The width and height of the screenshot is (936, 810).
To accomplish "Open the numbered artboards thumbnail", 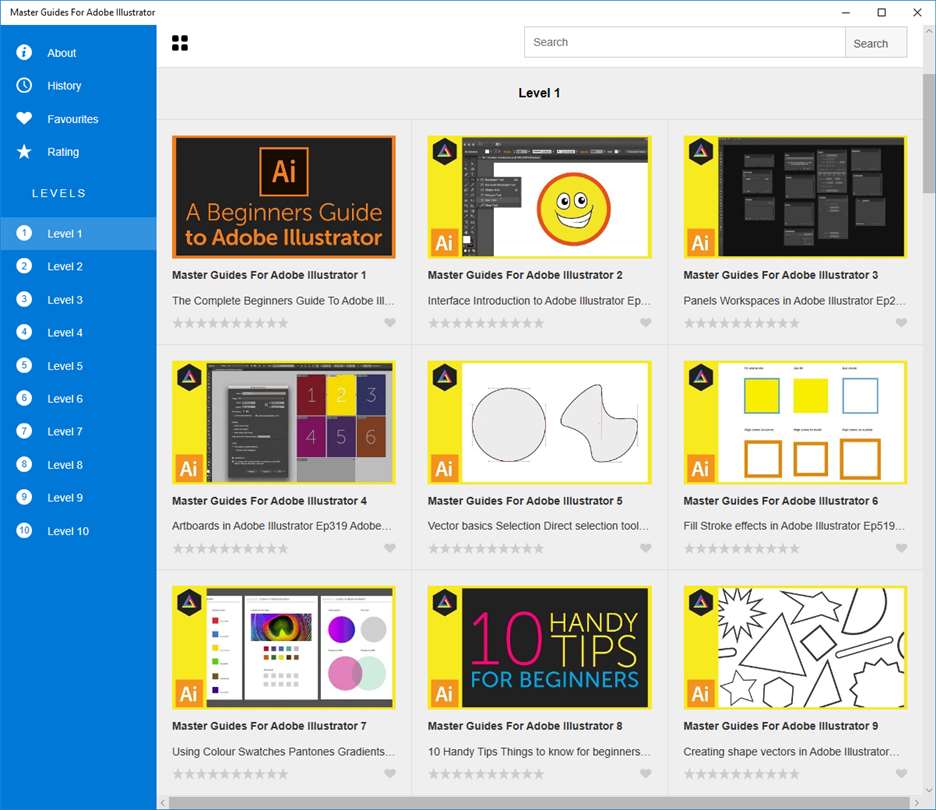I will pos(284,422).
